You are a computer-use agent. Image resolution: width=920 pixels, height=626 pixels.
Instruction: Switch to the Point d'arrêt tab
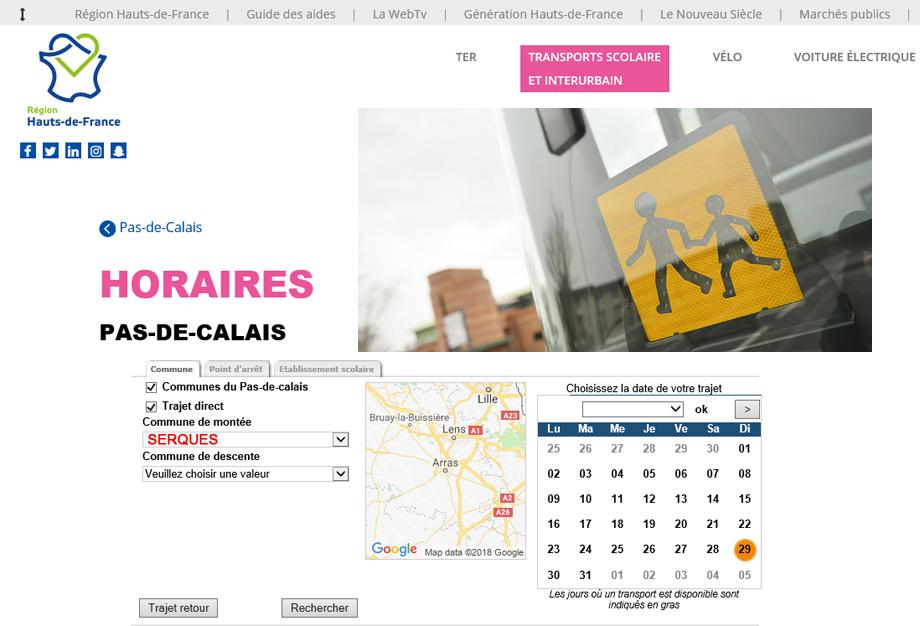pos(236,369)
